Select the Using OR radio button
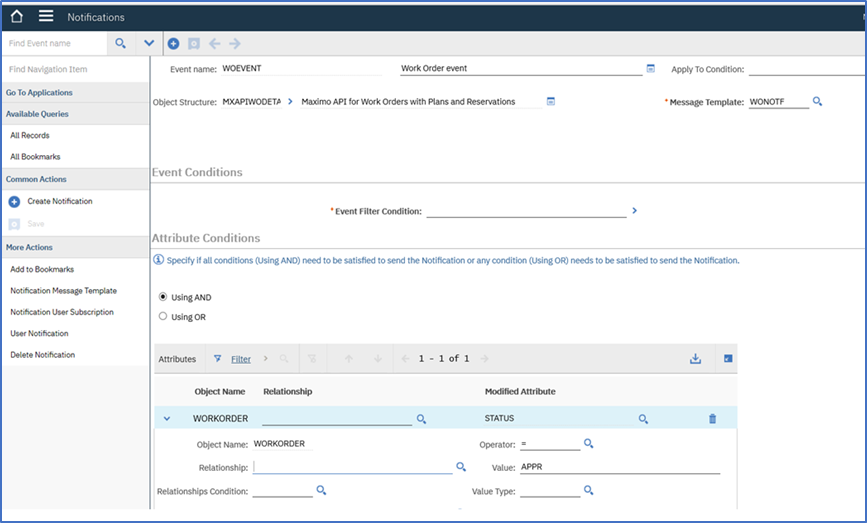Screen dimensions: 867x523 (x=163, y=316)
